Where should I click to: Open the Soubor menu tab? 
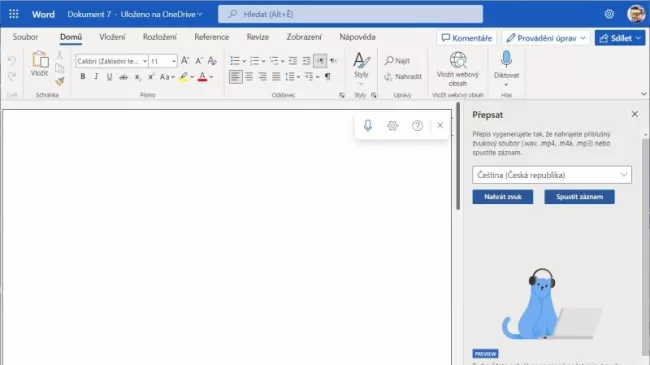pos(25,37)
